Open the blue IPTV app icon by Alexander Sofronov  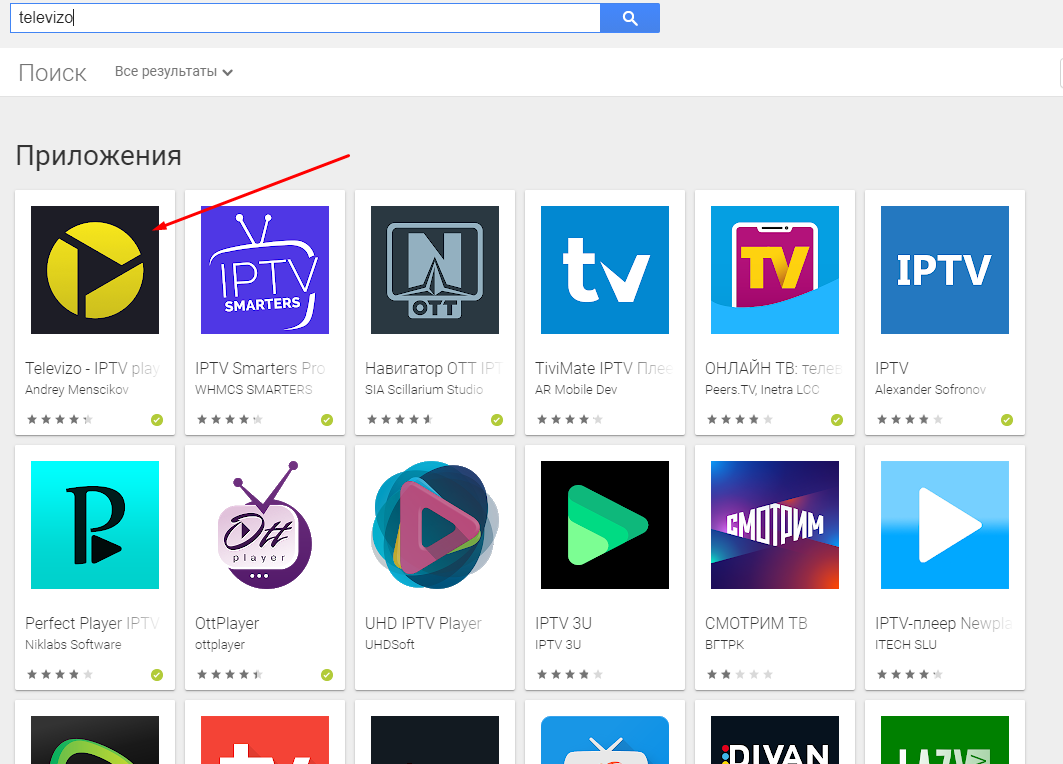945,270
